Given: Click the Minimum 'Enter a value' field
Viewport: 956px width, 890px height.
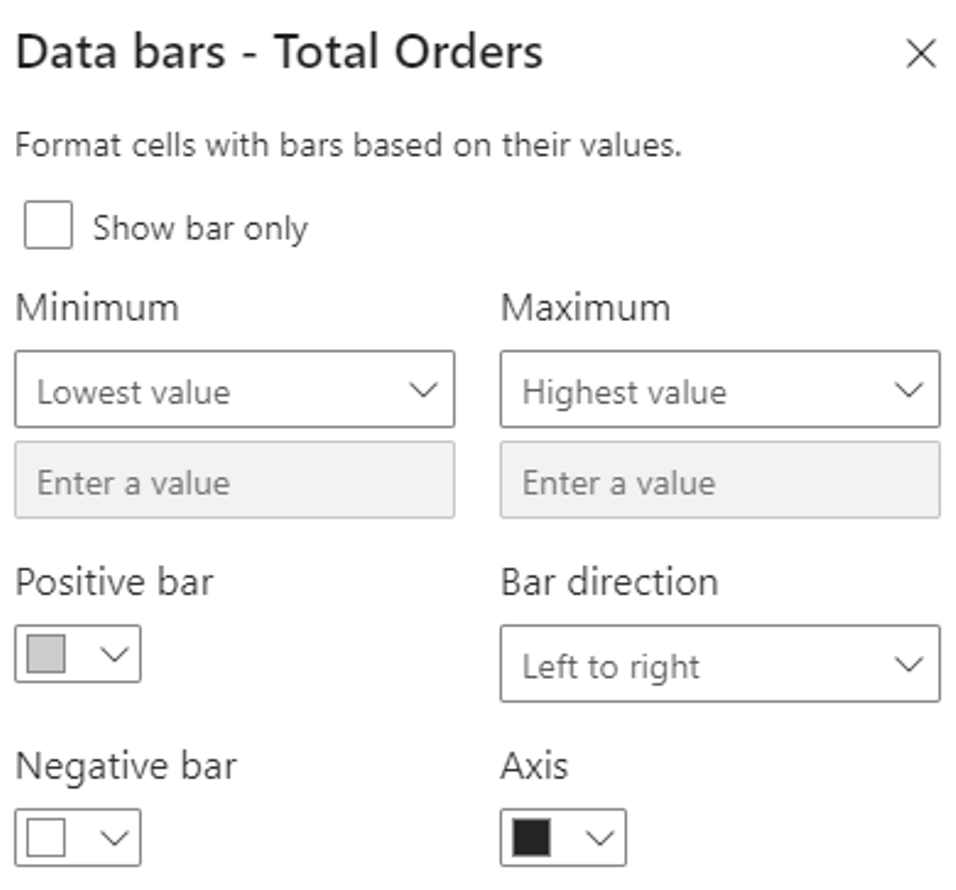Looking at the screenshot, I should [x=234, y=481].
